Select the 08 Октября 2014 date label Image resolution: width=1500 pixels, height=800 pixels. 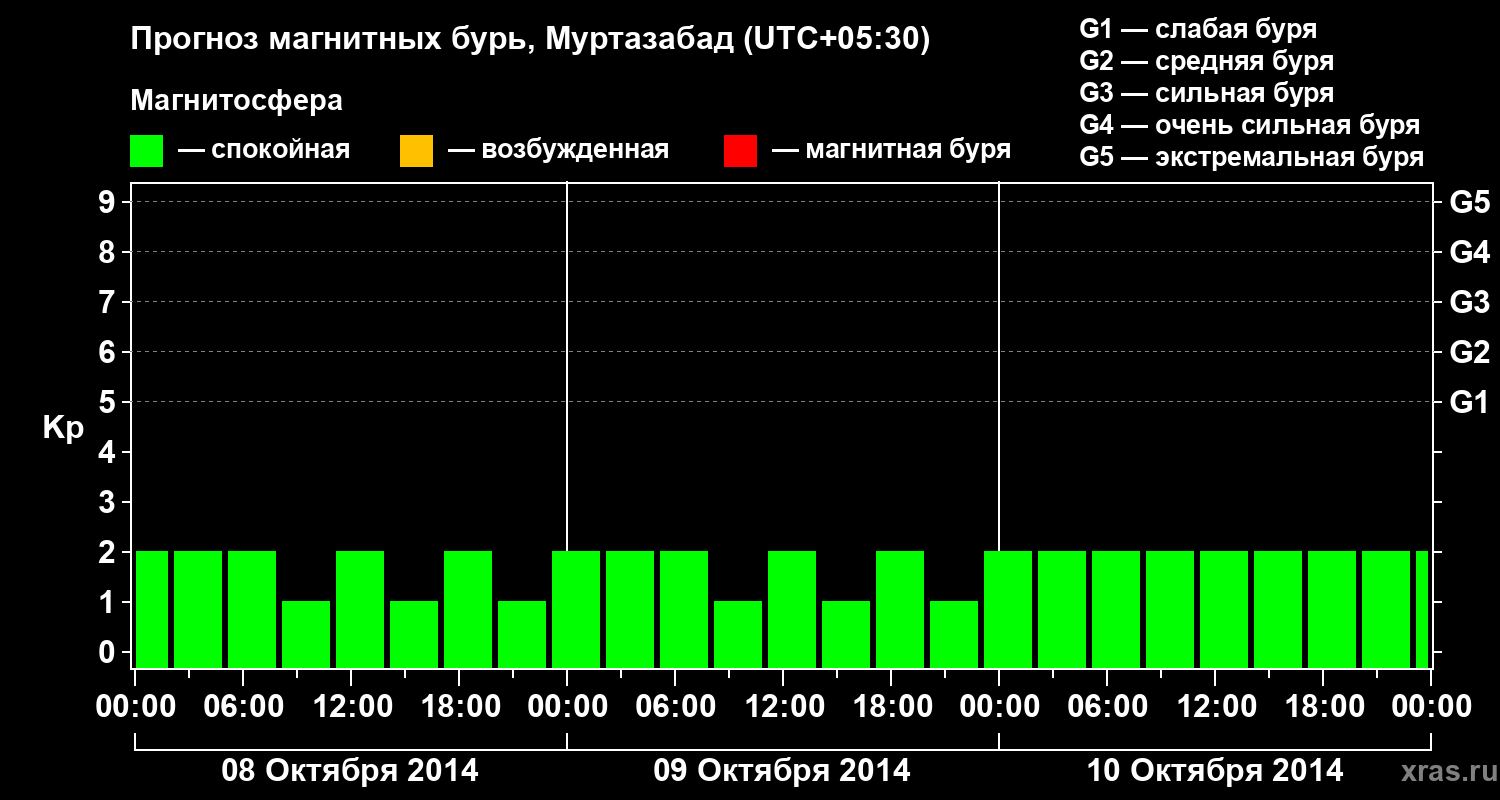(x=350, y=771)
